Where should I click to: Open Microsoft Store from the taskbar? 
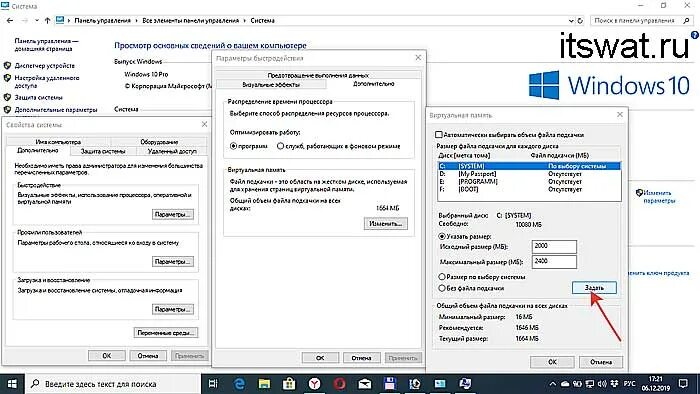click(289, 384)
